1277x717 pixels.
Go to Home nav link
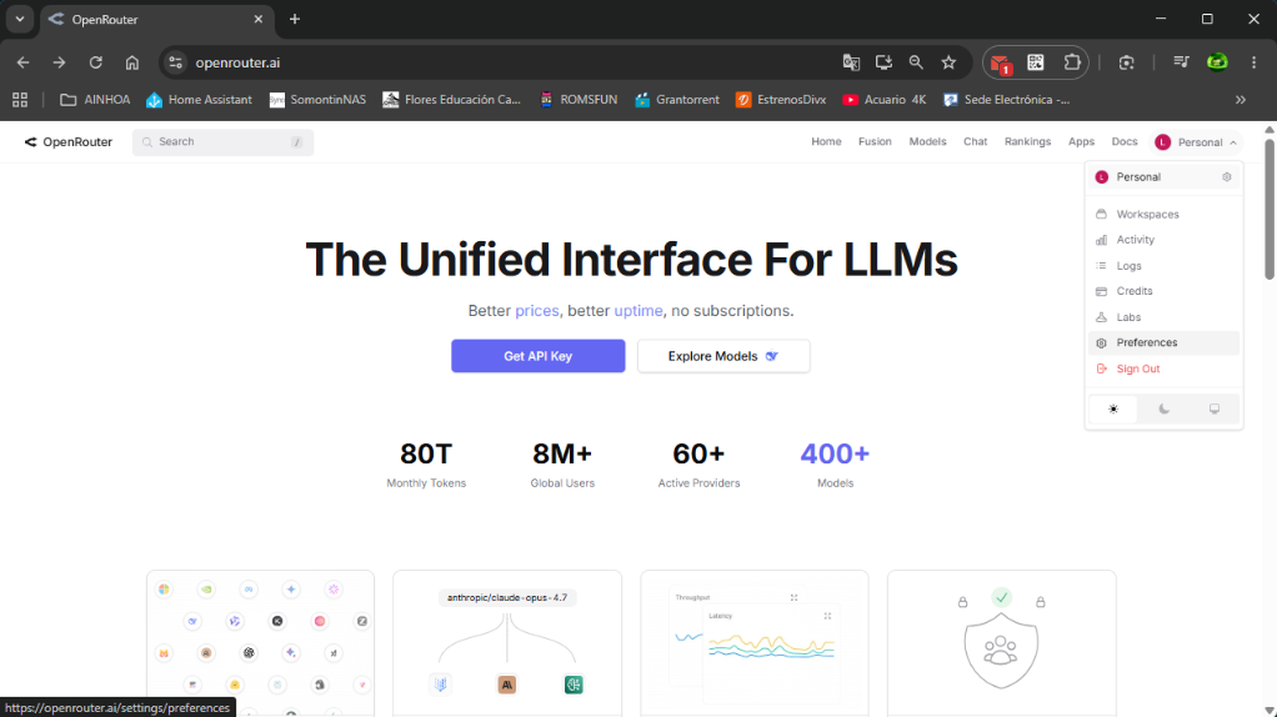pos(826,142)
